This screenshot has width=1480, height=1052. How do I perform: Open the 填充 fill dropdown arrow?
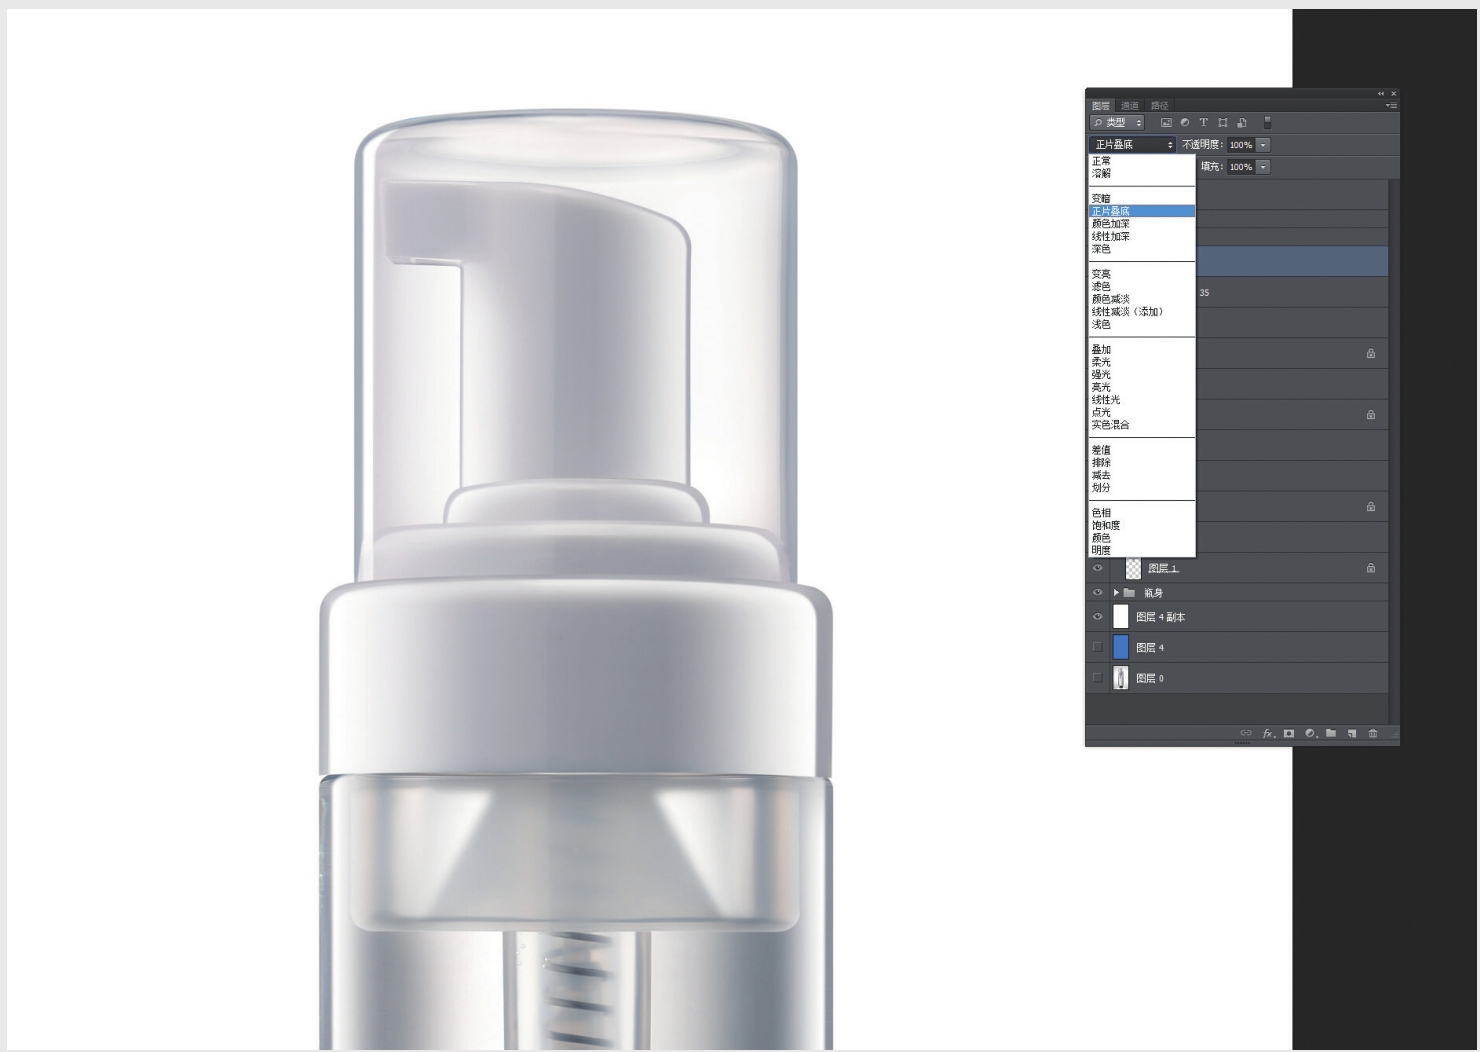[1263, 167]
